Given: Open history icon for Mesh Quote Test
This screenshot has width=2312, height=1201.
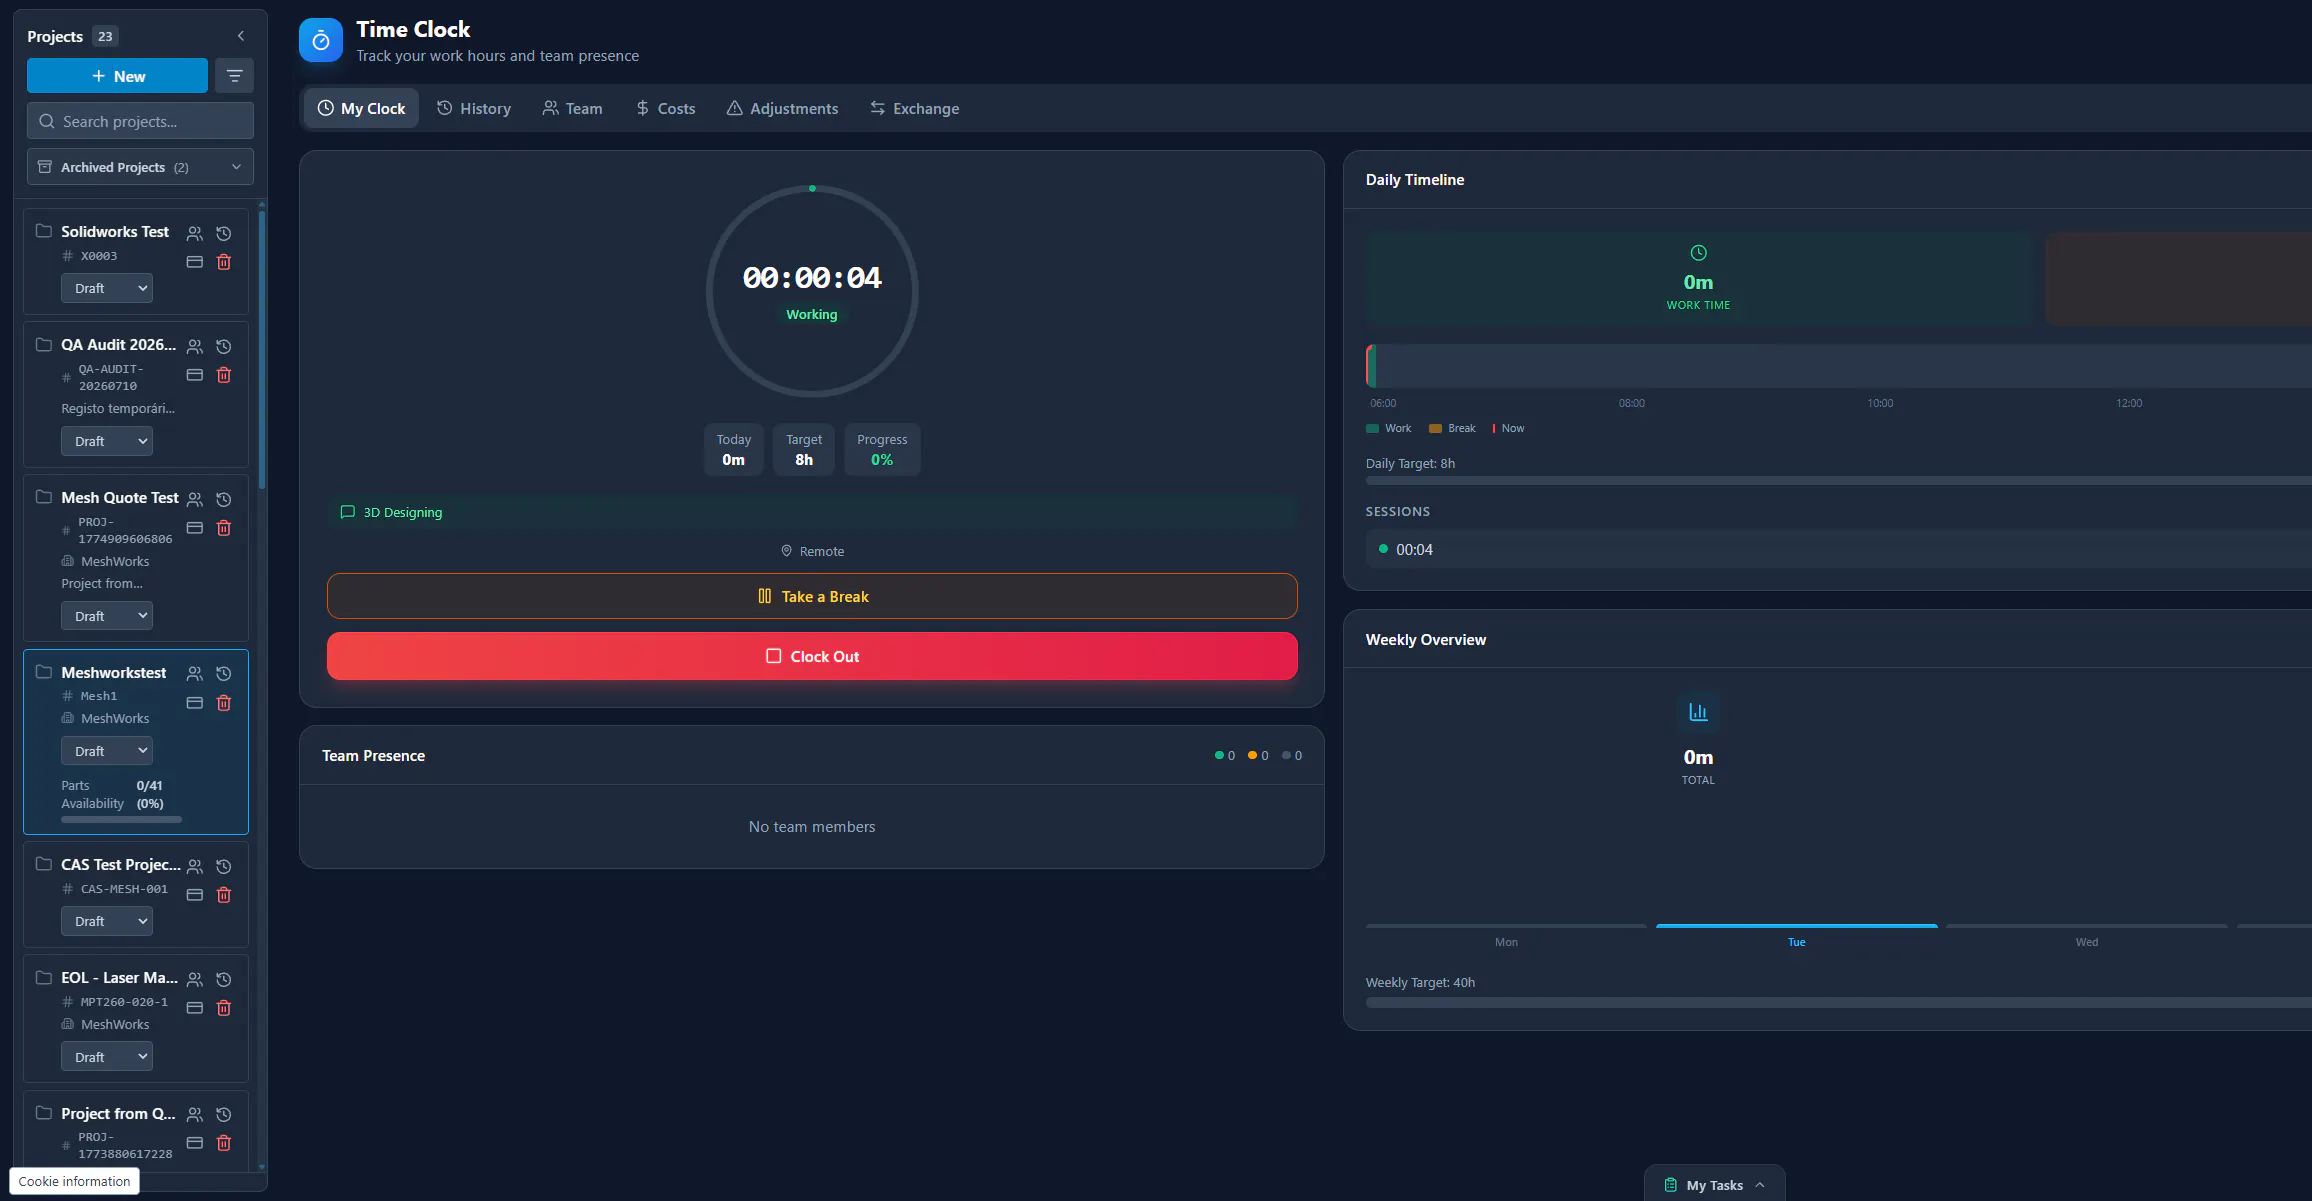Looking at the screenshot, I should [x=224, y=499].
